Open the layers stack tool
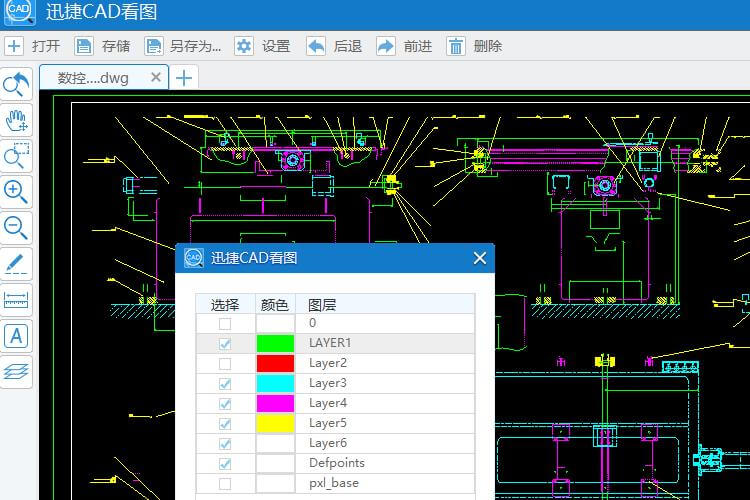This screenshot has width=750, height=500. pos(16,372)
